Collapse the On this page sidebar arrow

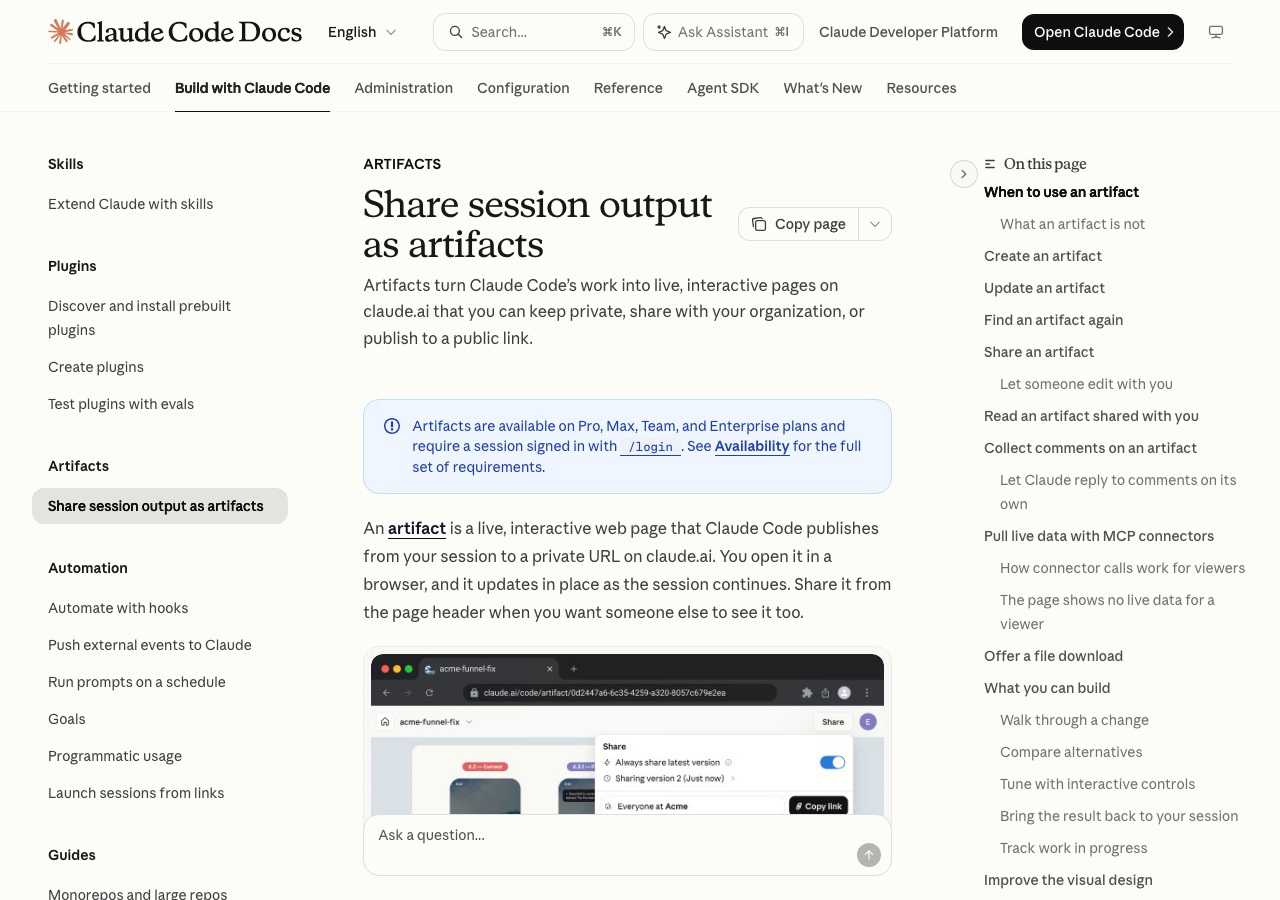click(x=963, y=174)
